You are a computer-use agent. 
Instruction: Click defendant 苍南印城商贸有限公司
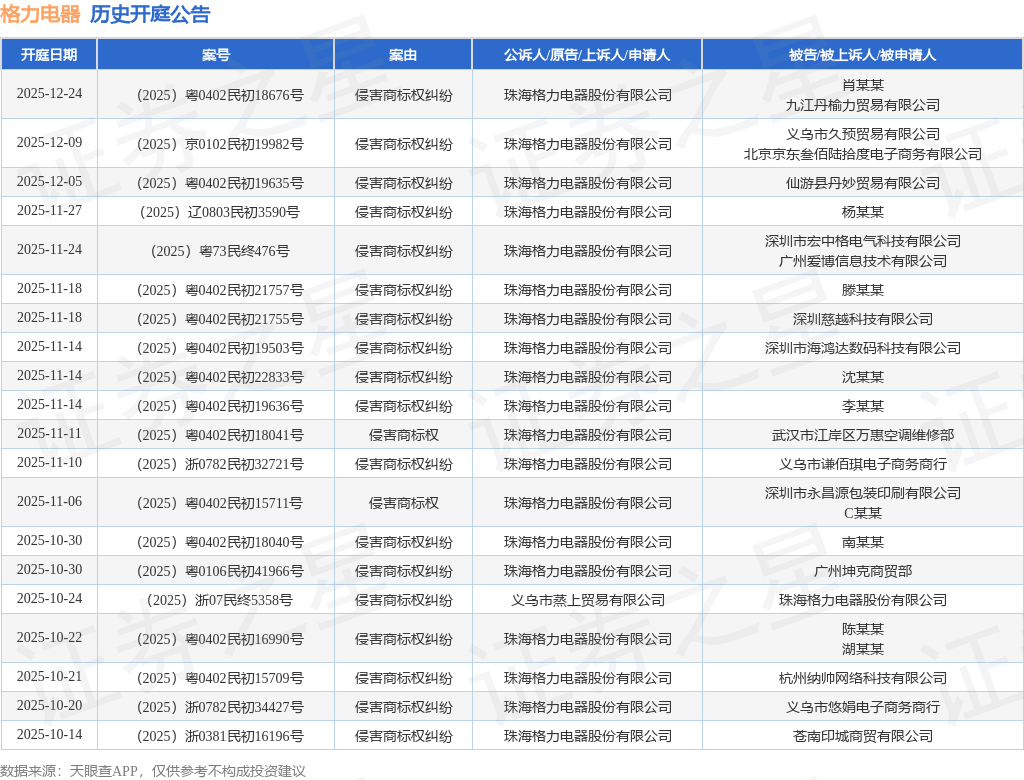863,736
